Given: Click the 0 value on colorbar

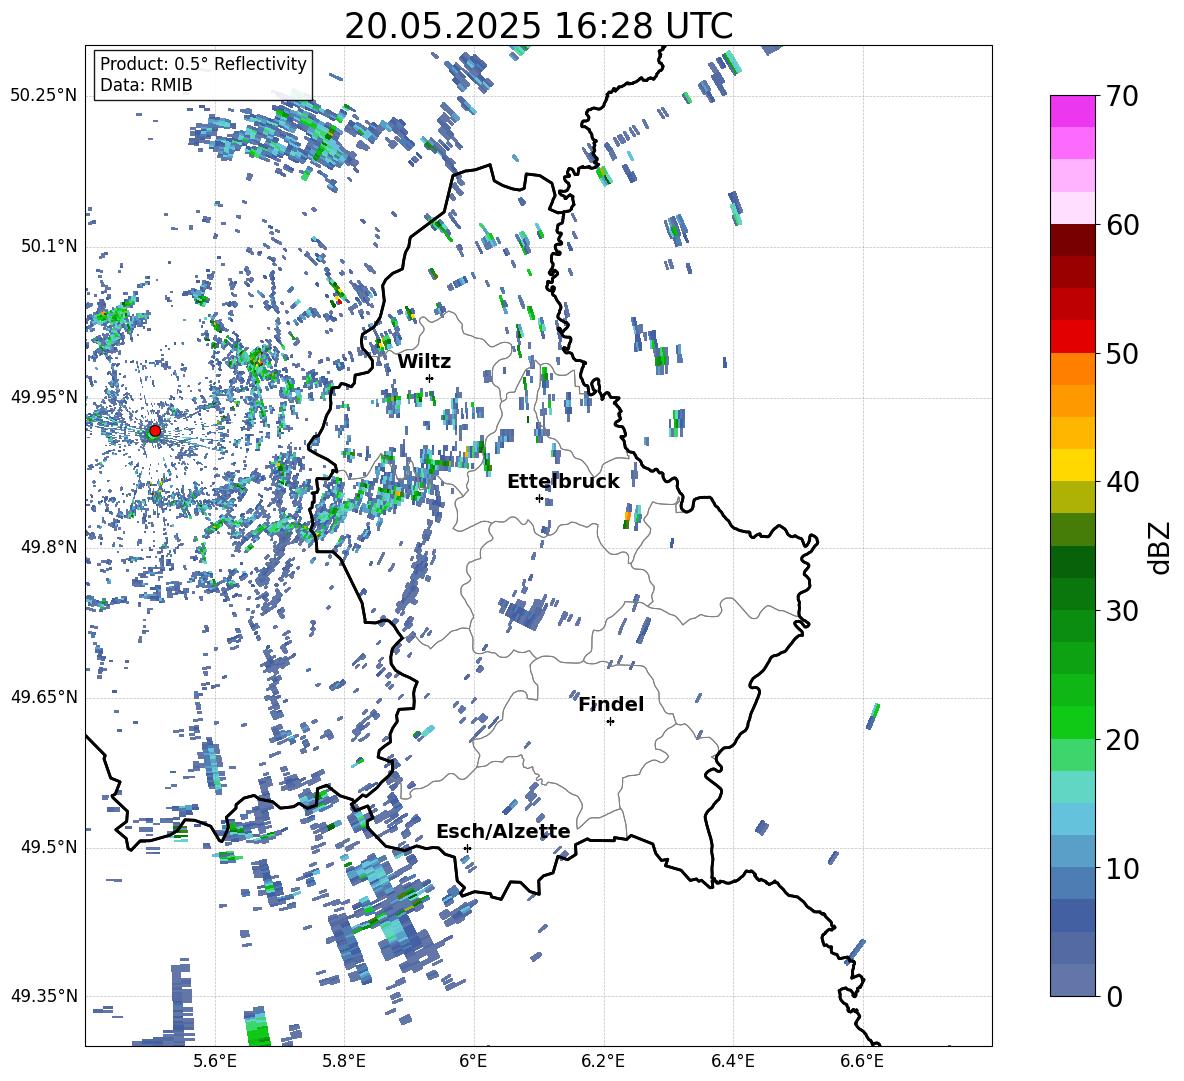Looking at the screenshot, I should [1114, 996].
